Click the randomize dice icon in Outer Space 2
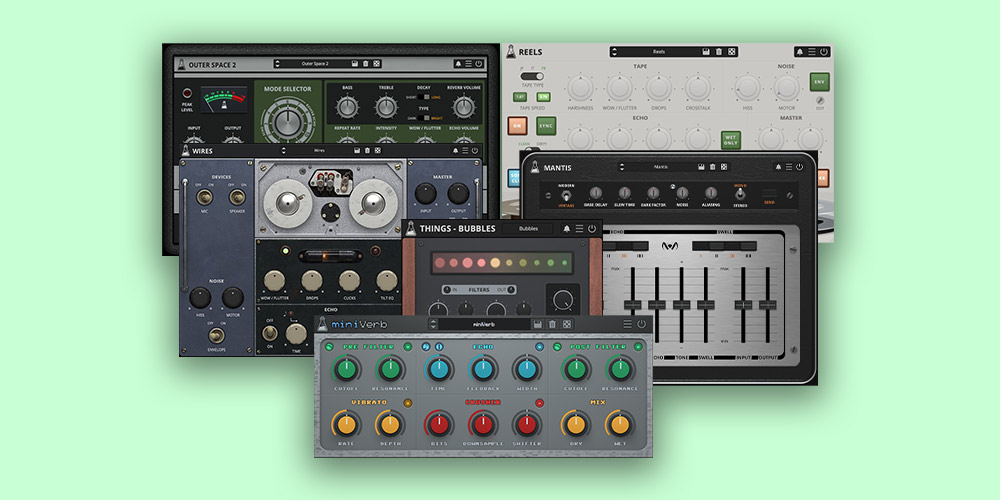Screen dimensions: 1000x500 point(376,64)
